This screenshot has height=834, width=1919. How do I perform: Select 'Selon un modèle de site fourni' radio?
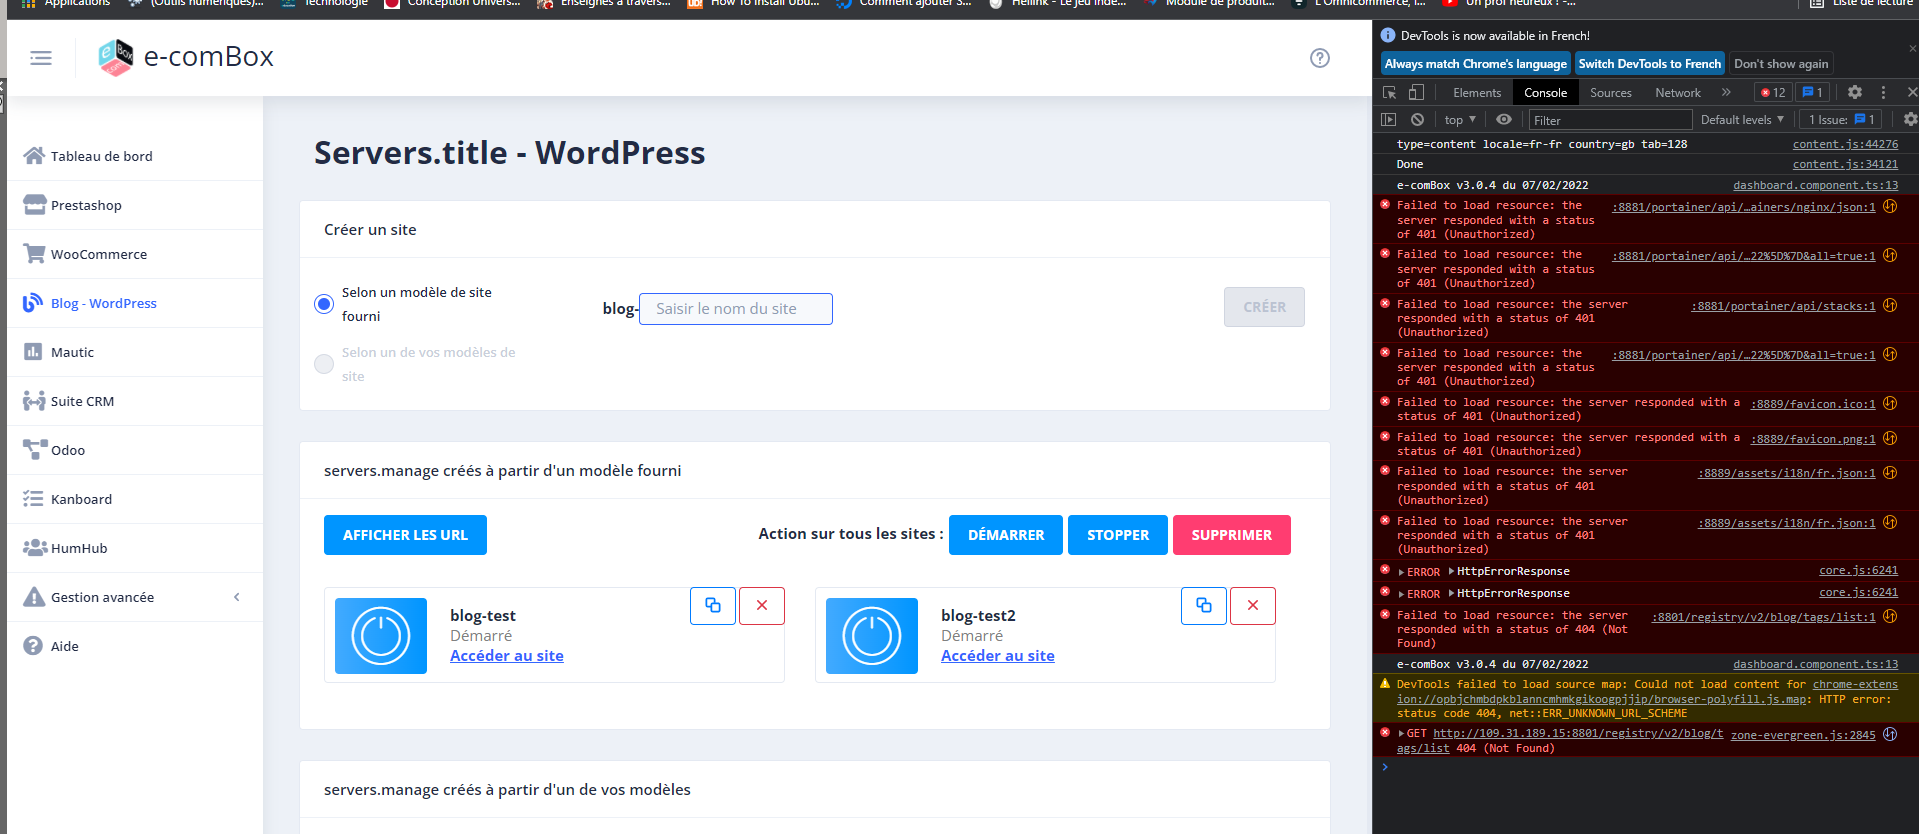(324, 304)
